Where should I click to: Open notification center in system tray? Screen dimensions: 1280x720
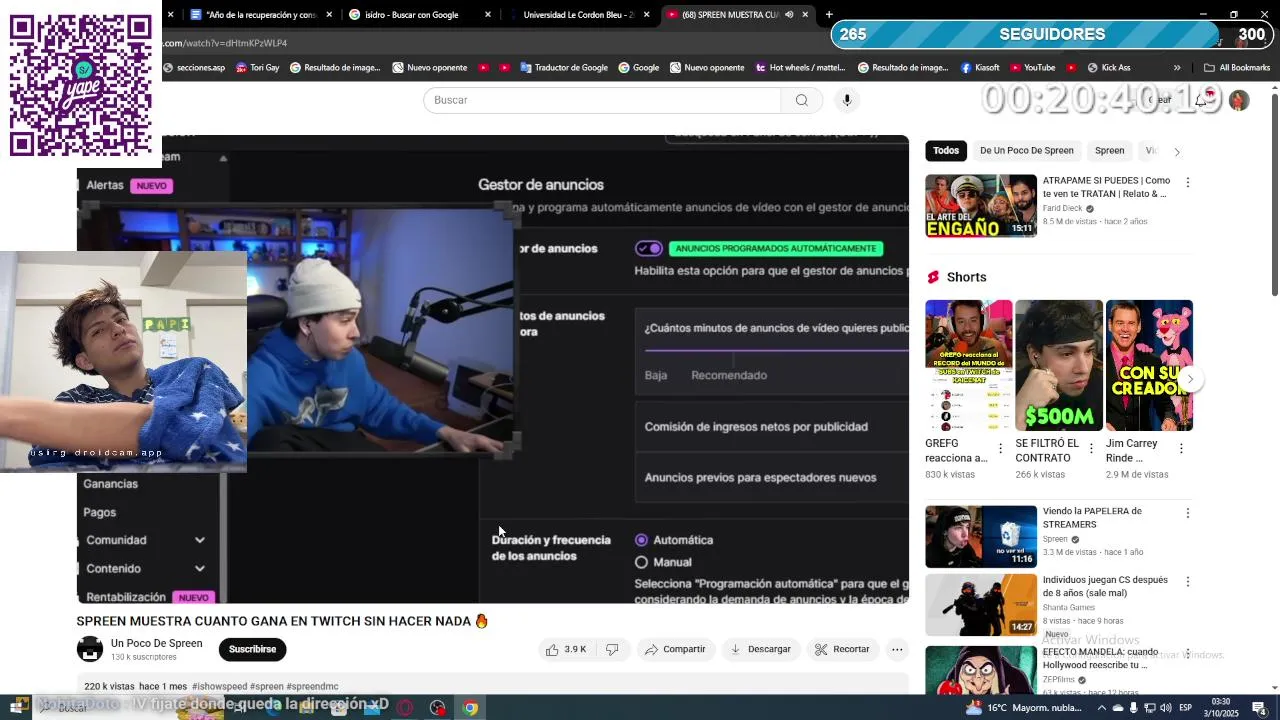(x=1259, y=708)
